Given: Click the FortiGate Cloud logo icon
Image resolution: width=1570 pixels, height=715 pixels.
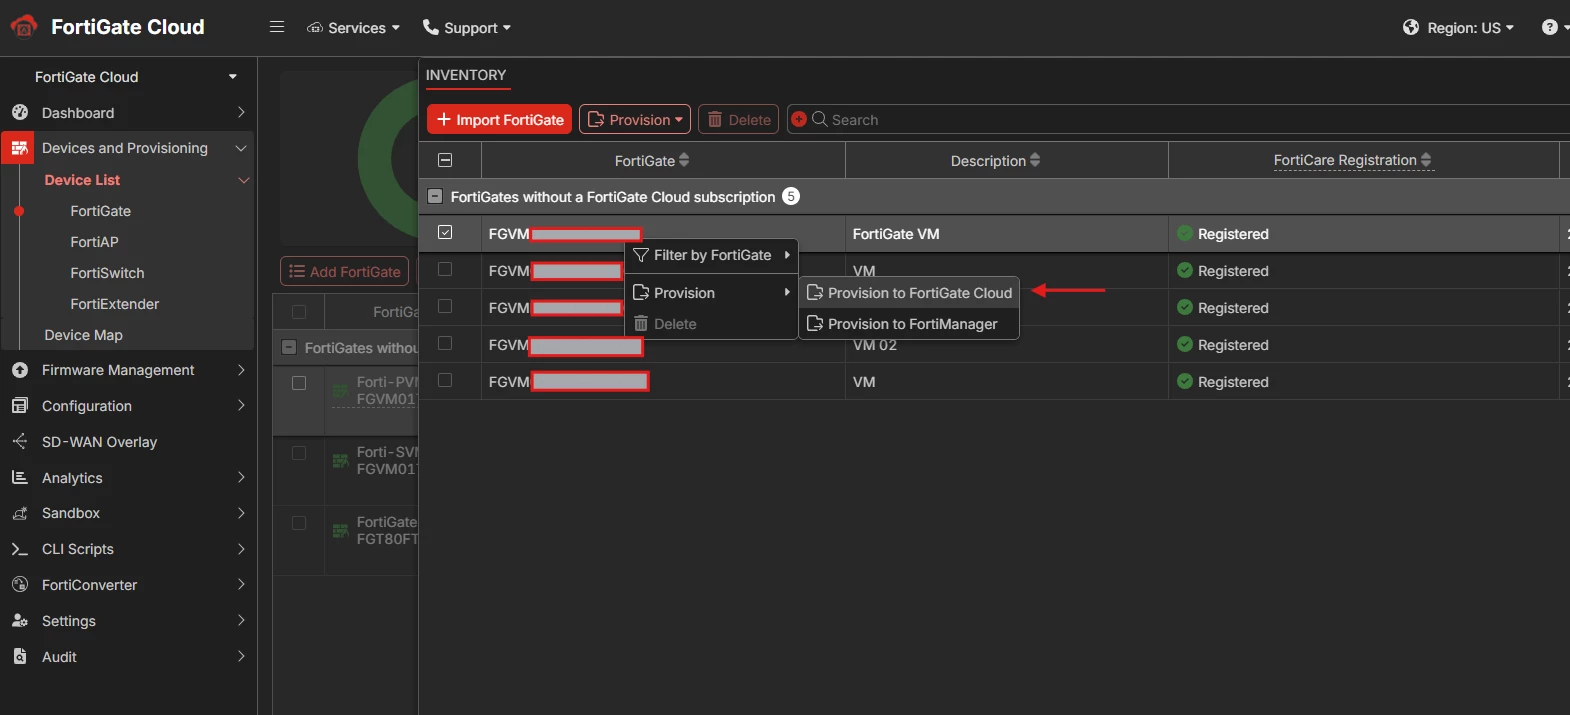Looking at the screenshot, I should pos(23,27).
